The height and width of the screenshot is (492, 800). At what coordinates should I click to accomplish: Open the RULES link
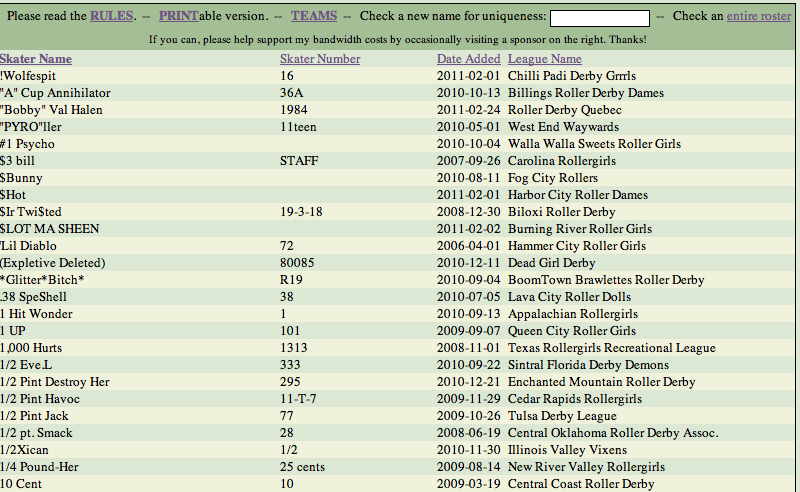112,16
